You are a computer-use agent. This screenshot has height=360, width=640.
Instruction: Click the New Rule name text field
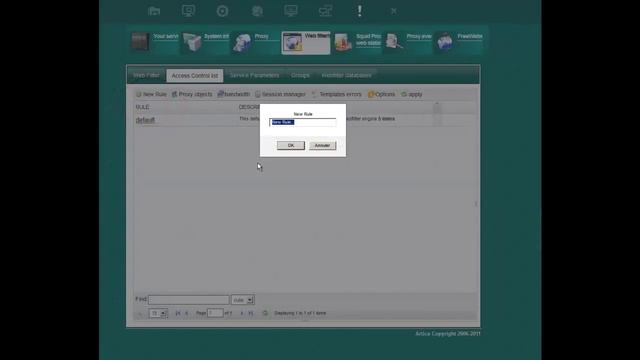303,122
